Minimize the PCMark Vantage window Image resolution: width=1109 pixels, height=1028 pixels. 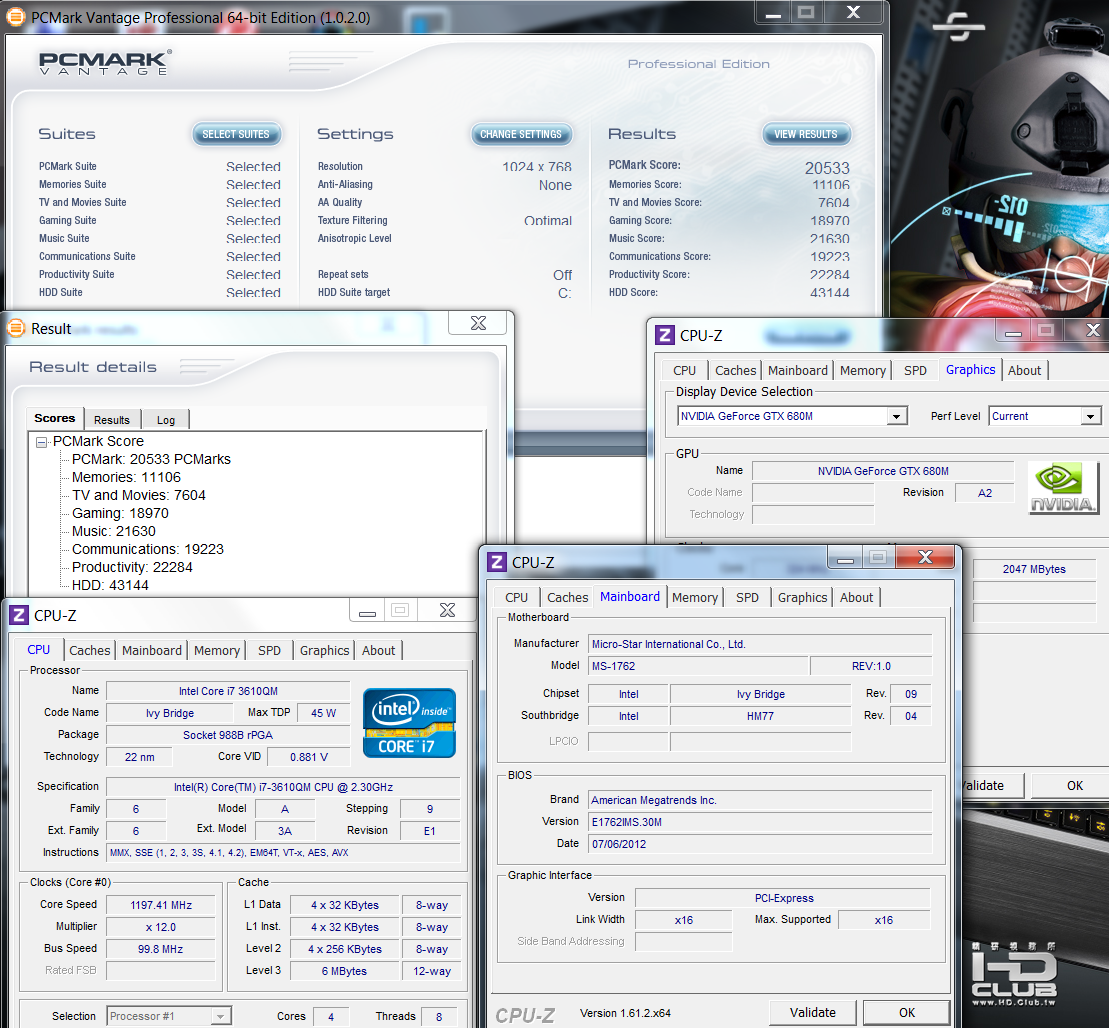773,13
